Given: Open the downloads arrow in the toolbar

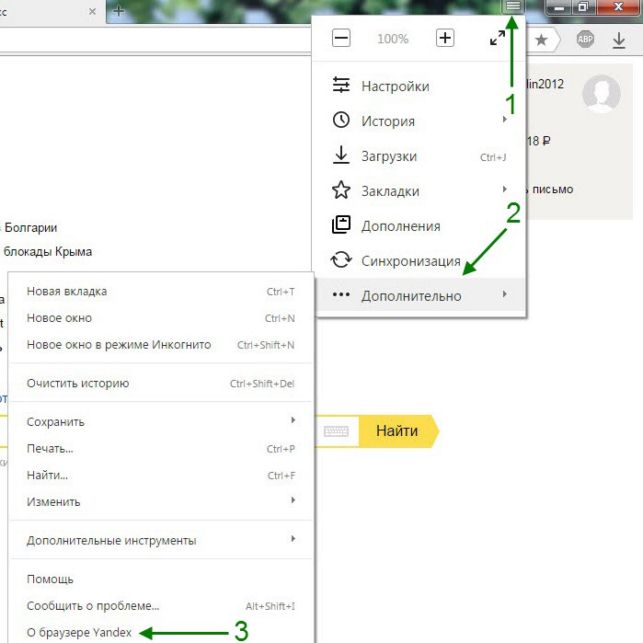Looking at the screenshot, I should (x=619, y=40).
